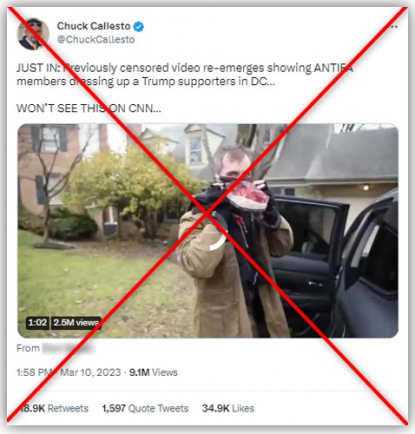
Task: Show the 34.9K Likes list
Action: pos(228,408)
